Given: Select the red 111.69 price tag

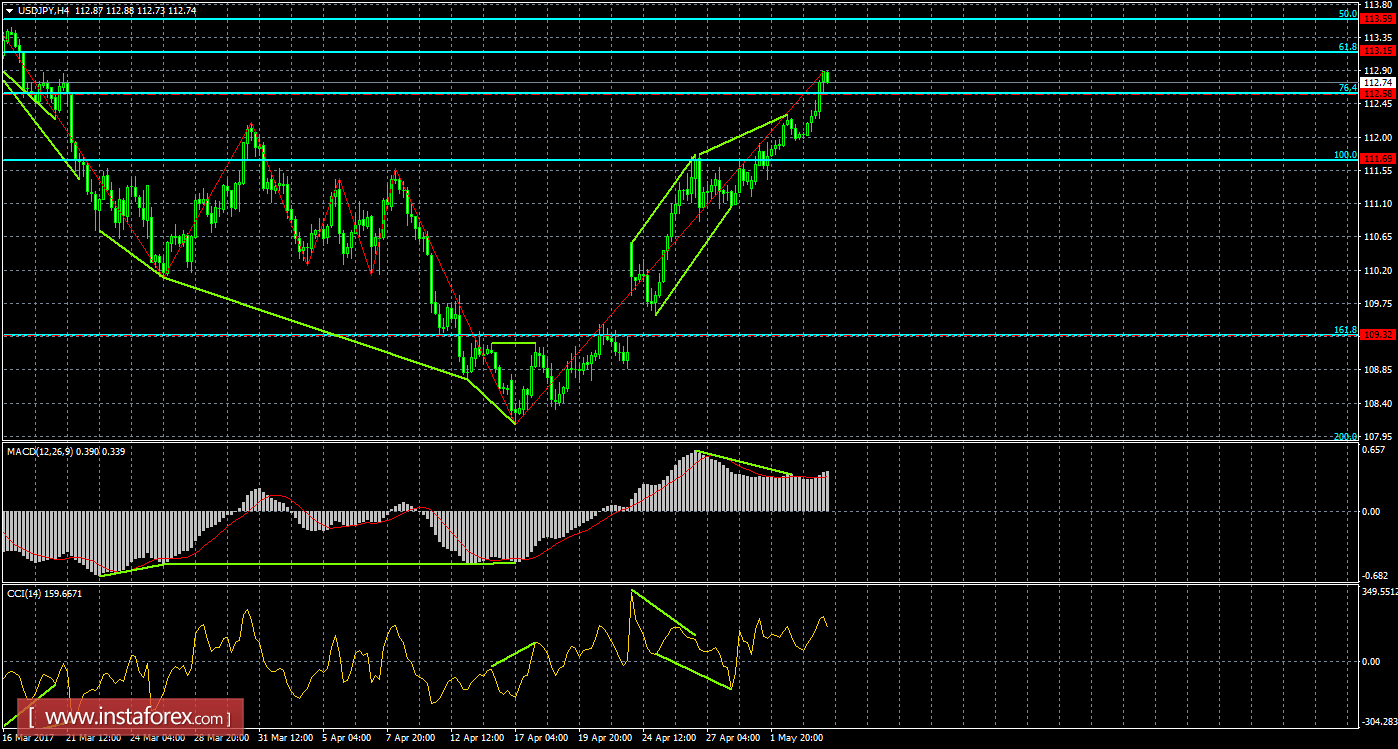Looking at the screenshot, I should tap(1379, 159).
